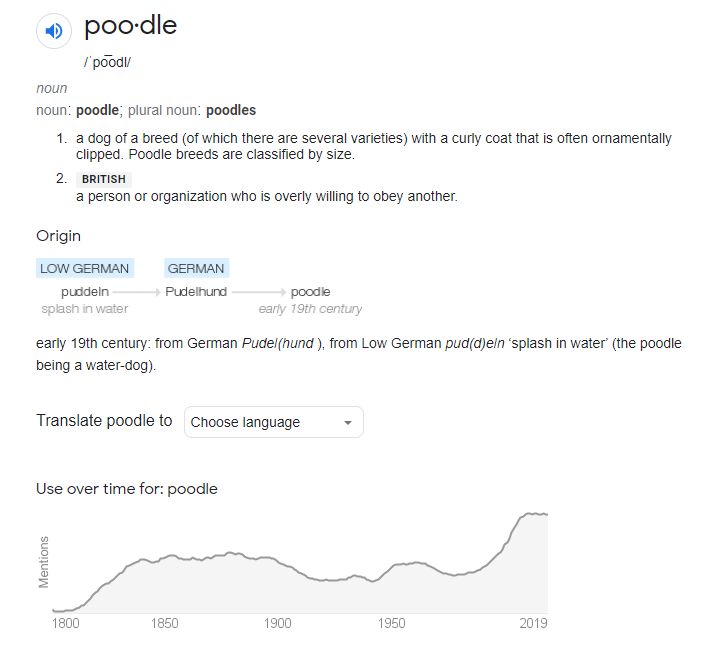Screen dimensions: 712x655
Task: Click the poodle word in origin diagram
Action: [310, 292]
